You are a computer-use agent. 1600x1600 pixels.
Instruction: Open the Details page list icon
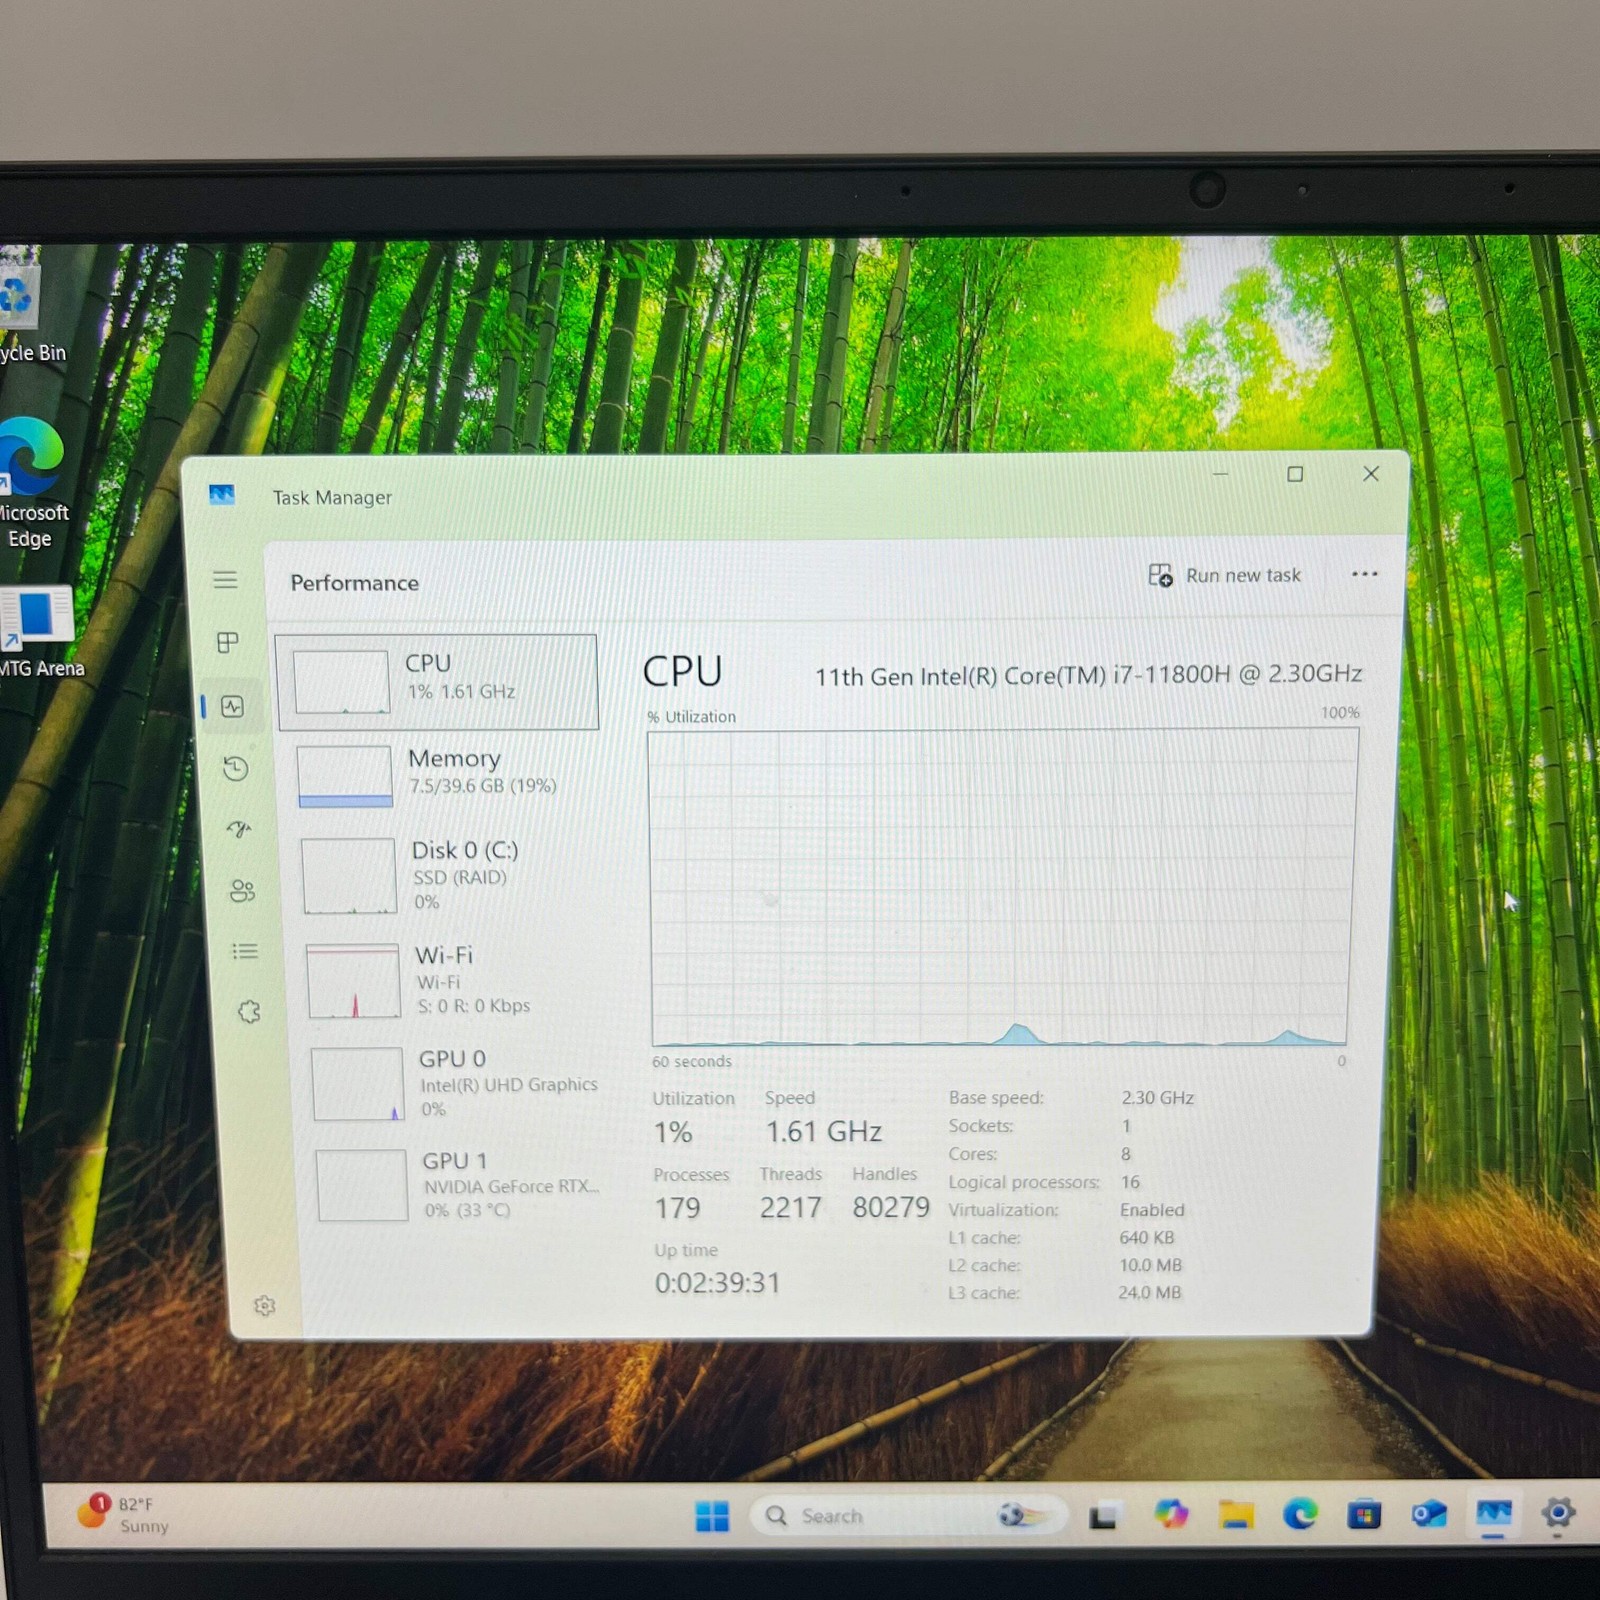tap(245, 951)
